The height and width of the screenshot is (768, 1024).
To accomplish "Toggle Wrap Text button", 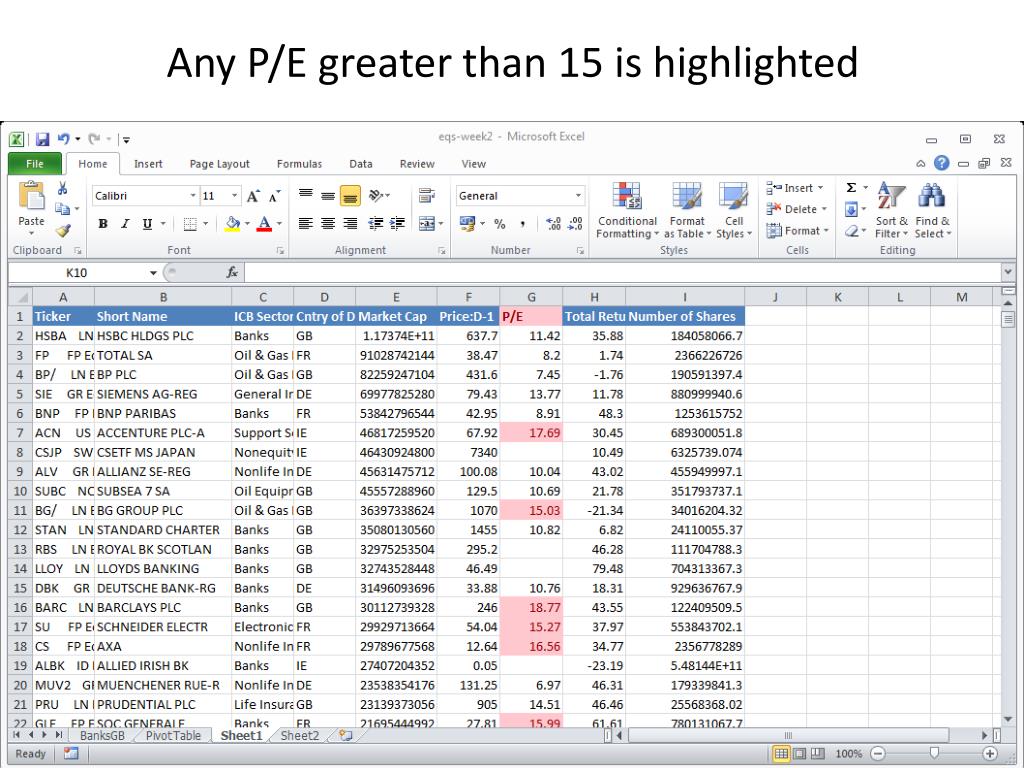I will pos(427,195).
